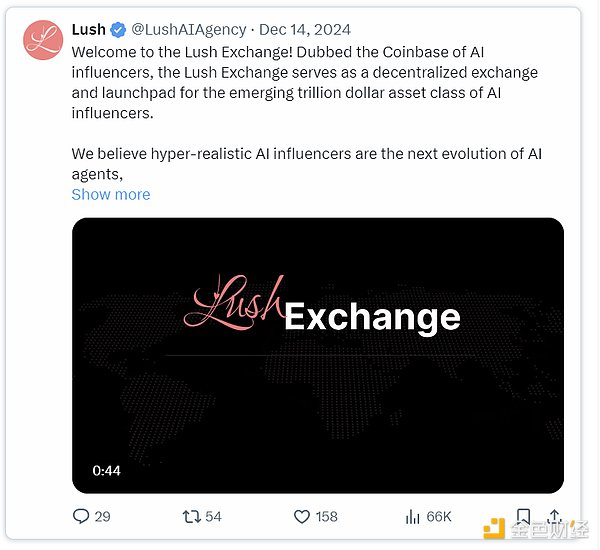600x550 pixels.
Task: Click the like count 158
Action: (x=326, y=517)
